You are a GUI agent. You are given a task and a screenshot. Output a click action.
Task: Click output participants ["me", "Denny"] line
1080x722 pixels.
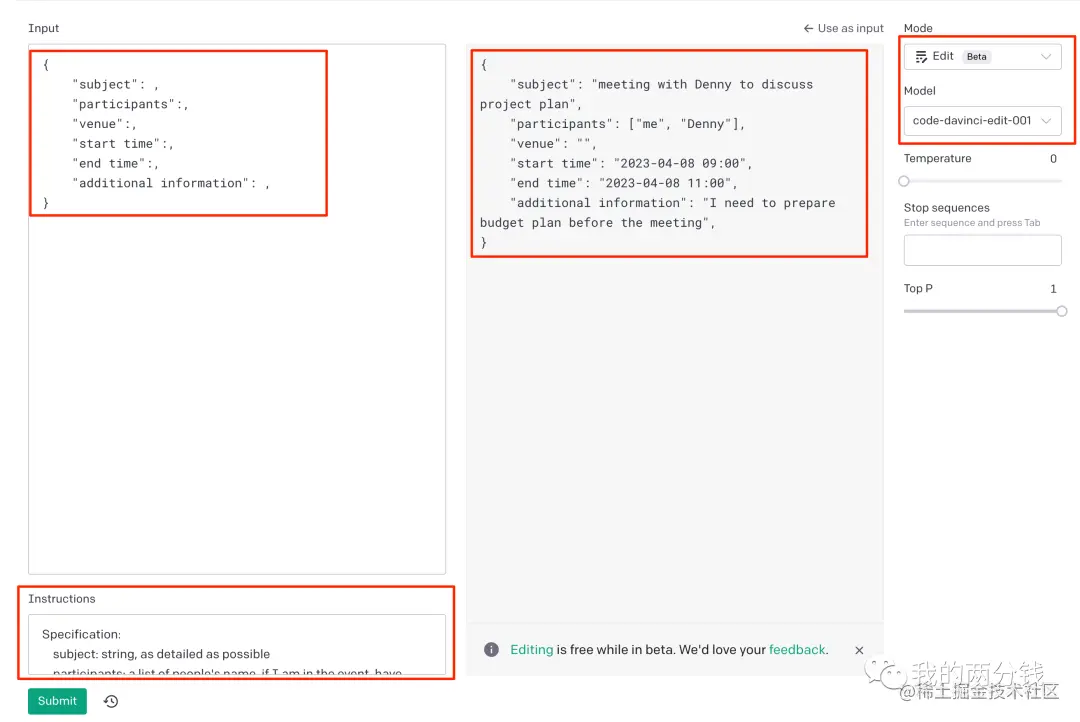[x=627, y=123]
